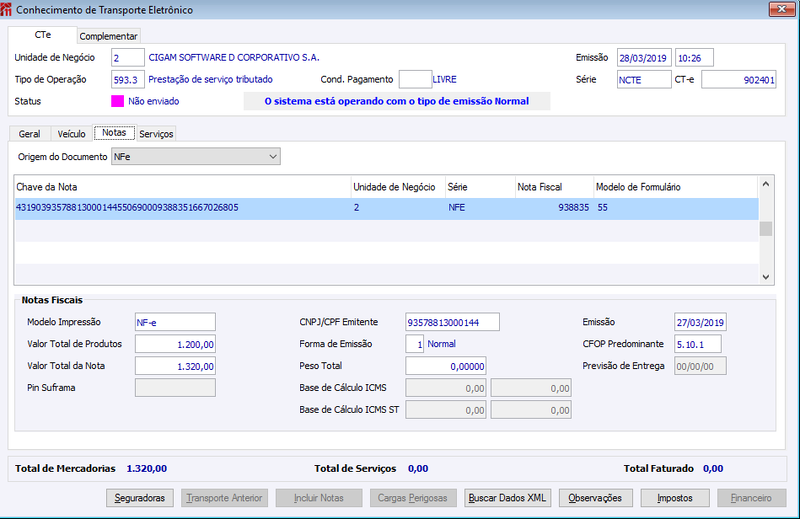The image size is (800, 519).
Task: Click the notes list scroll down arrow
Action: point(765,277)
